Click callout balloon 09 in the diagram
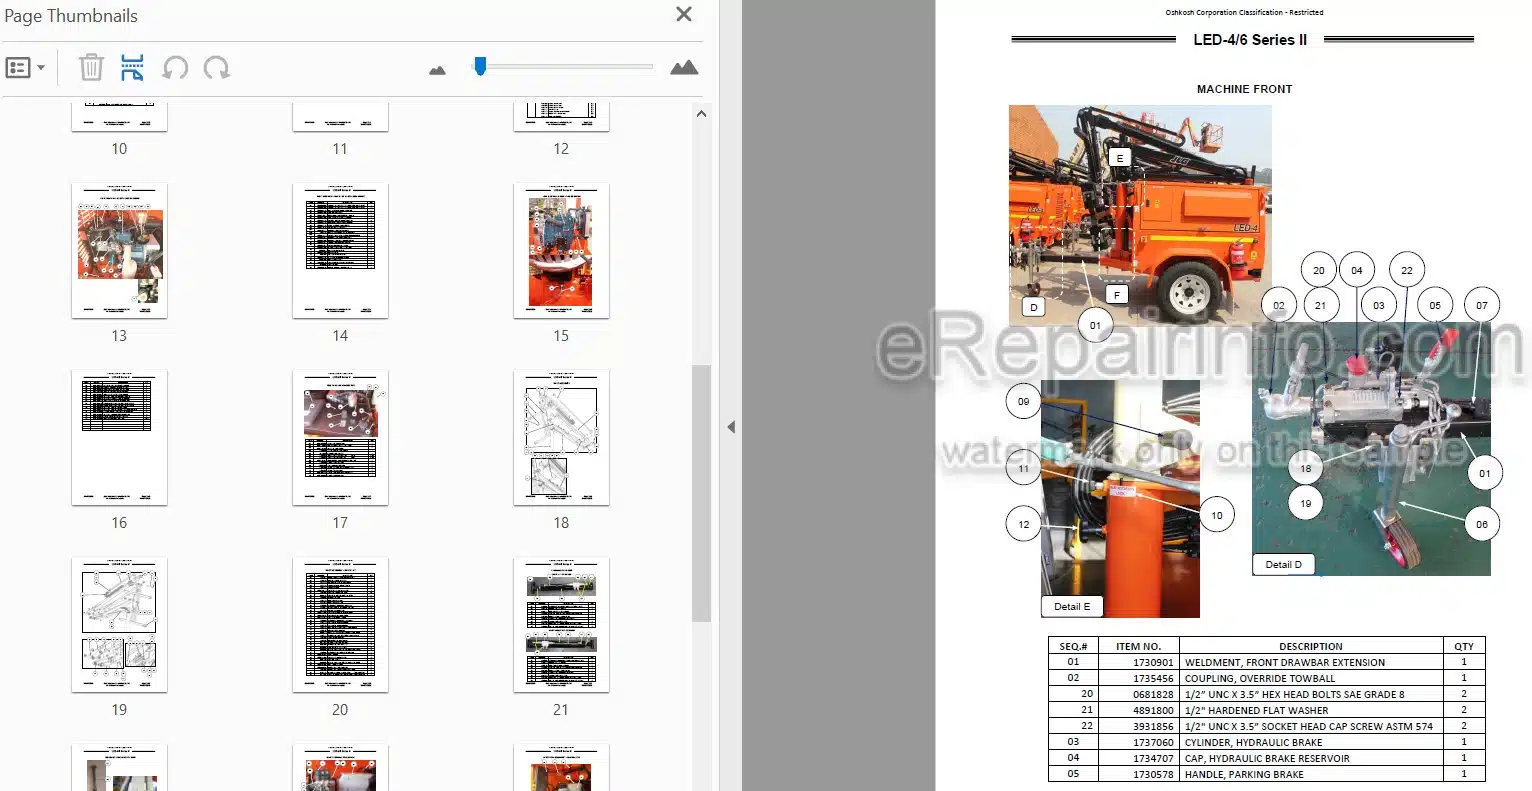The width and height of the screenshot is (1532, 791). [1023, 401]
